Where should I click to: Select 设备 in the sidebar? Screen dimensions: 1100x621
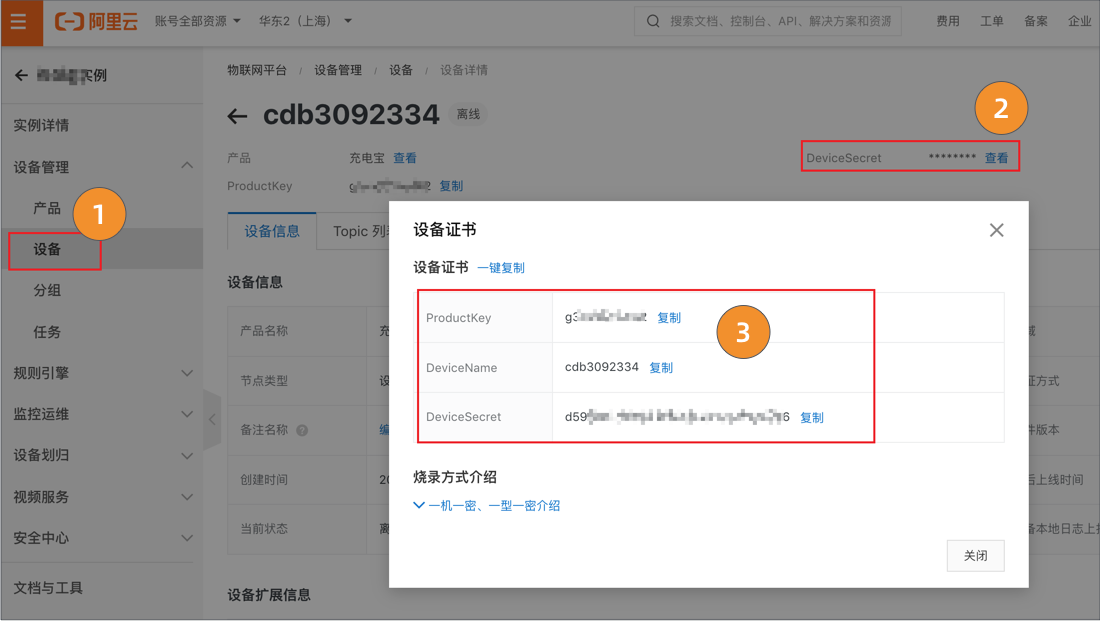point(47,250)
